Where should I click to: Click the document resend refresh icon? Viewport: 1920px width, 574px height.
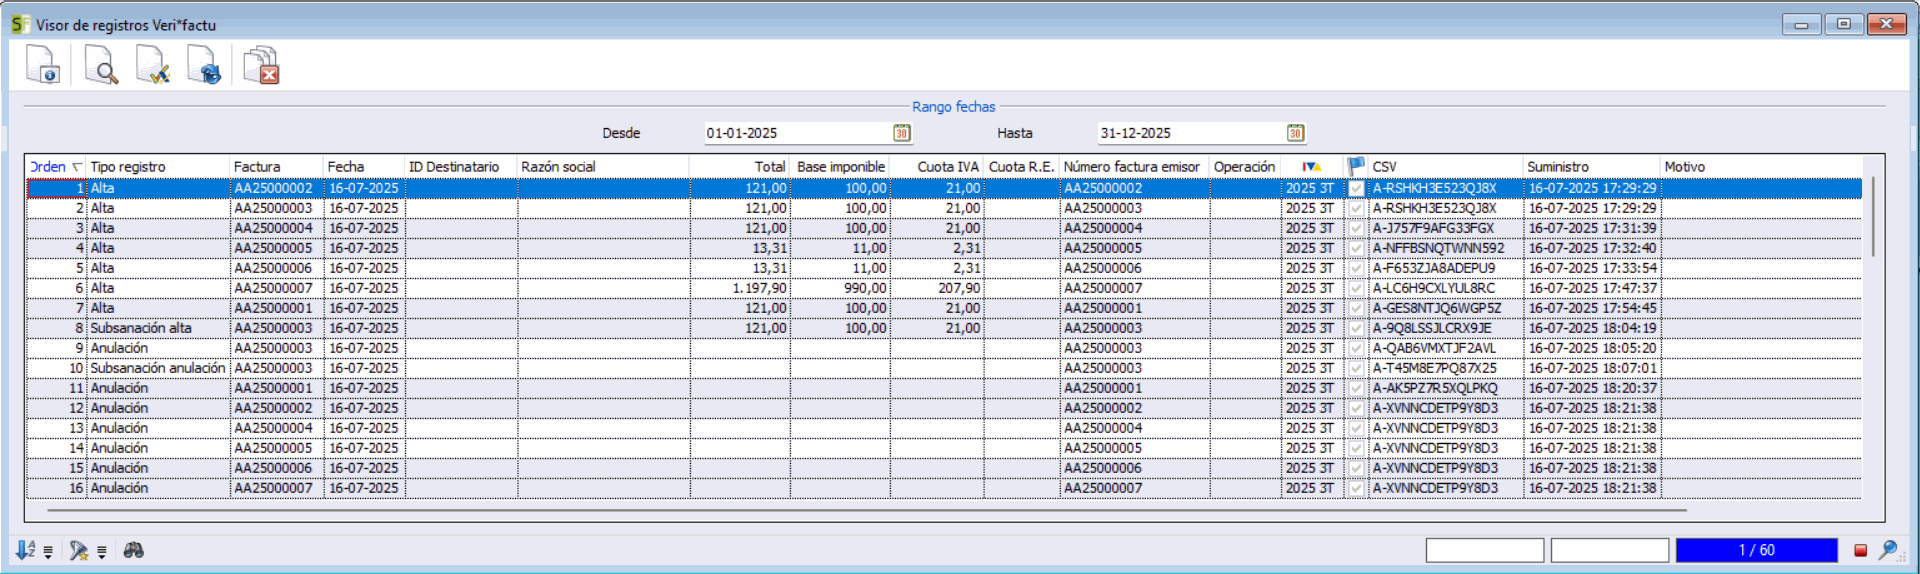[205, 65]
